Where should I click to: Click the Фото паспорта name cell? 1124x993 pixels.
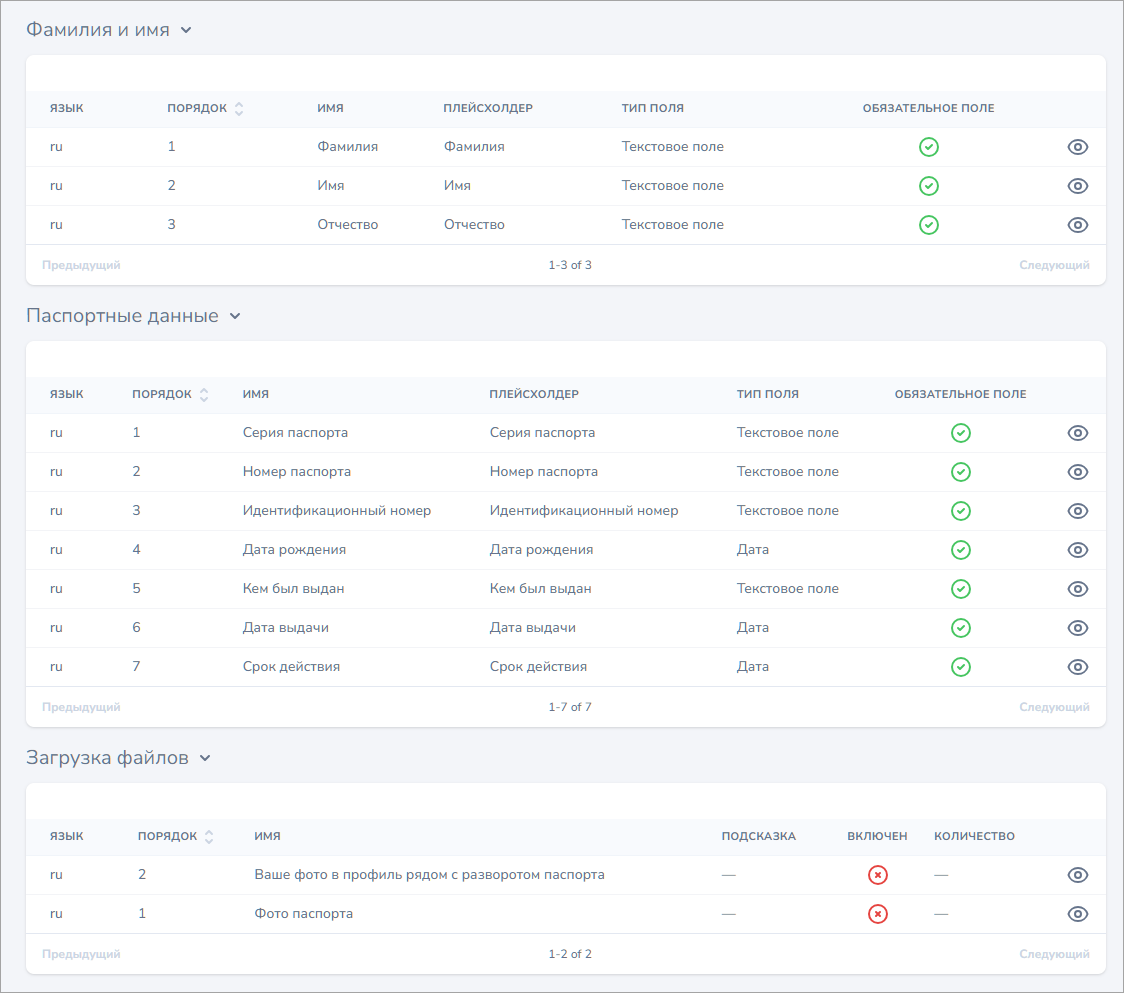tap(303, 914)
